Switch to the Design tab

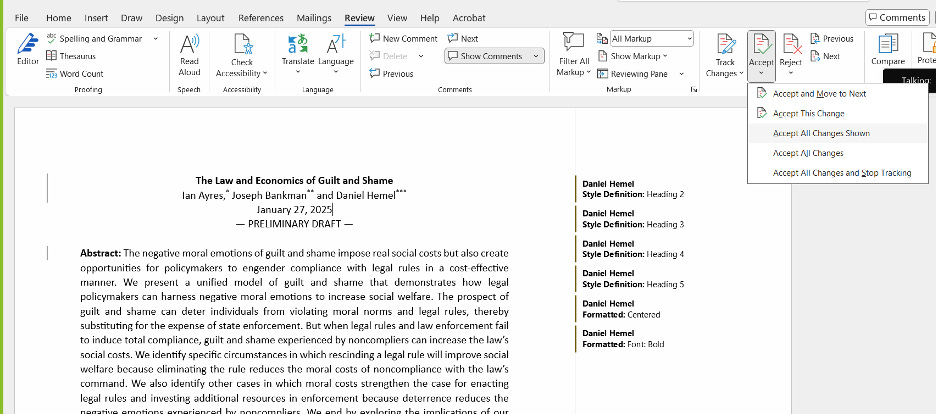click(x=170, y=18)
